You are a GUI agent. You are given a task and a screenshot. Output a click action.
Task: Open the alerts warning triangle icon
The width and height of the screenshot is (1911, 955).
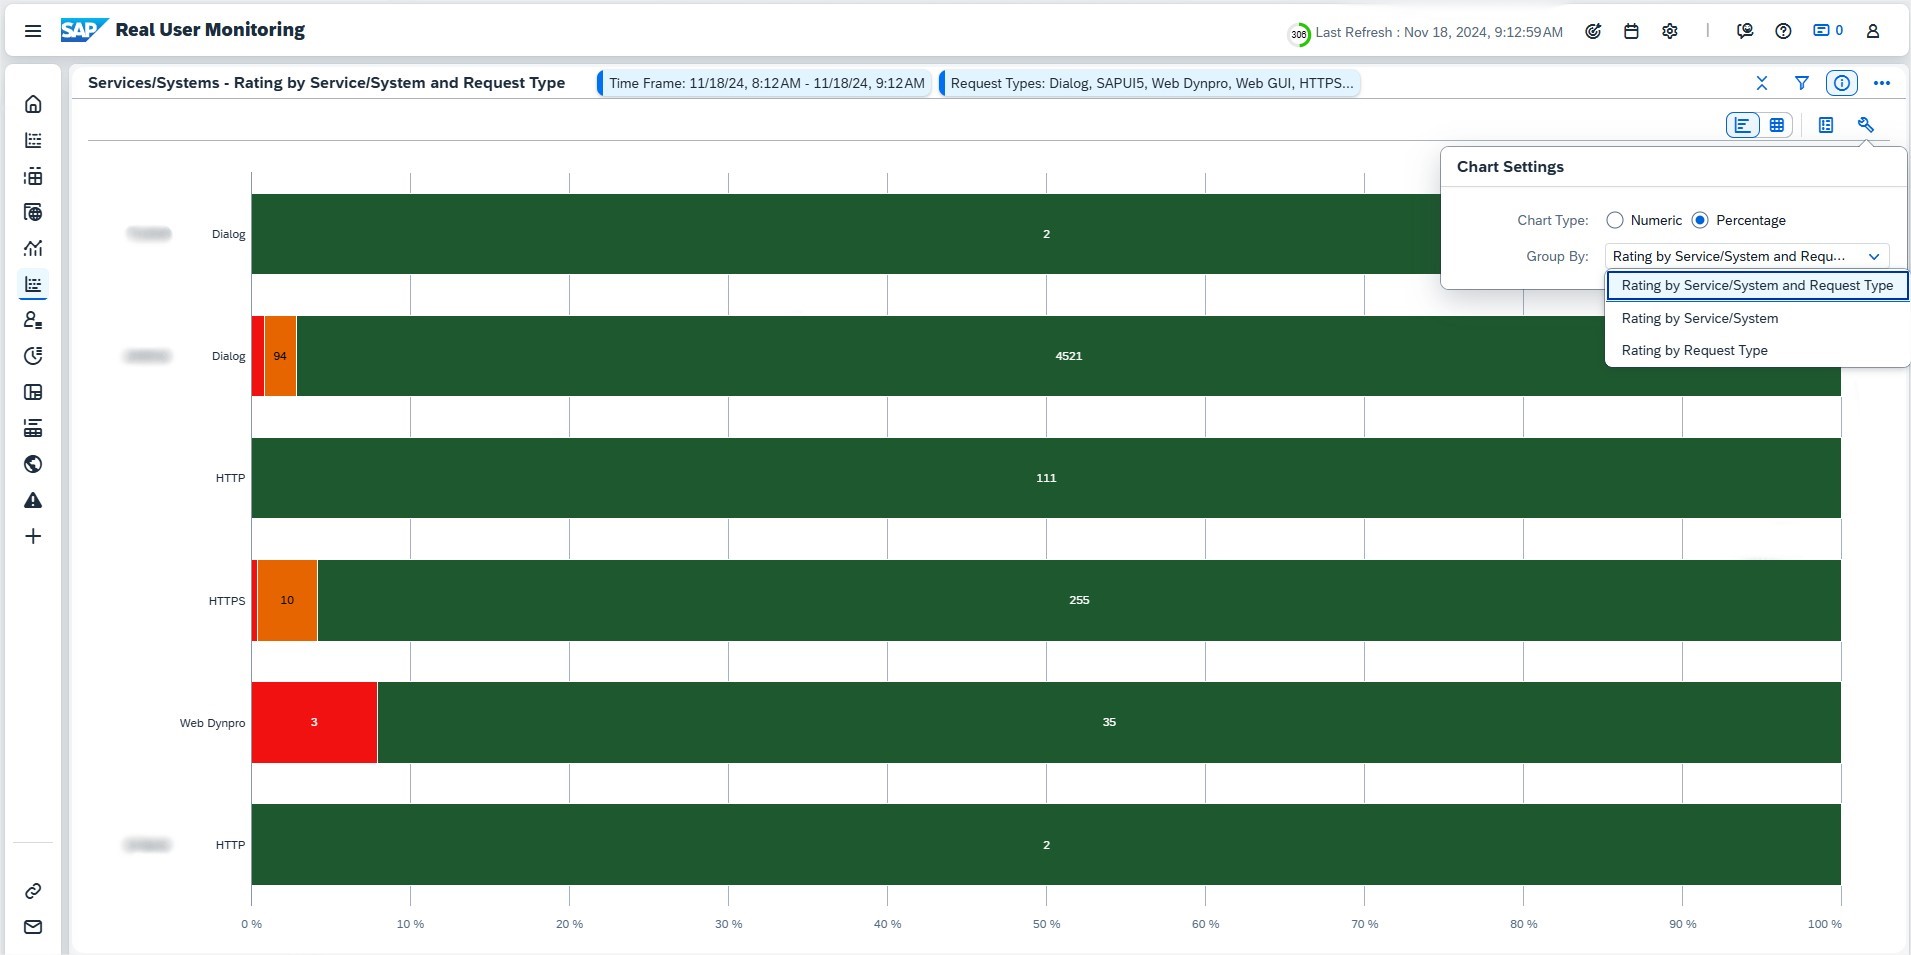tap(33, 500)
